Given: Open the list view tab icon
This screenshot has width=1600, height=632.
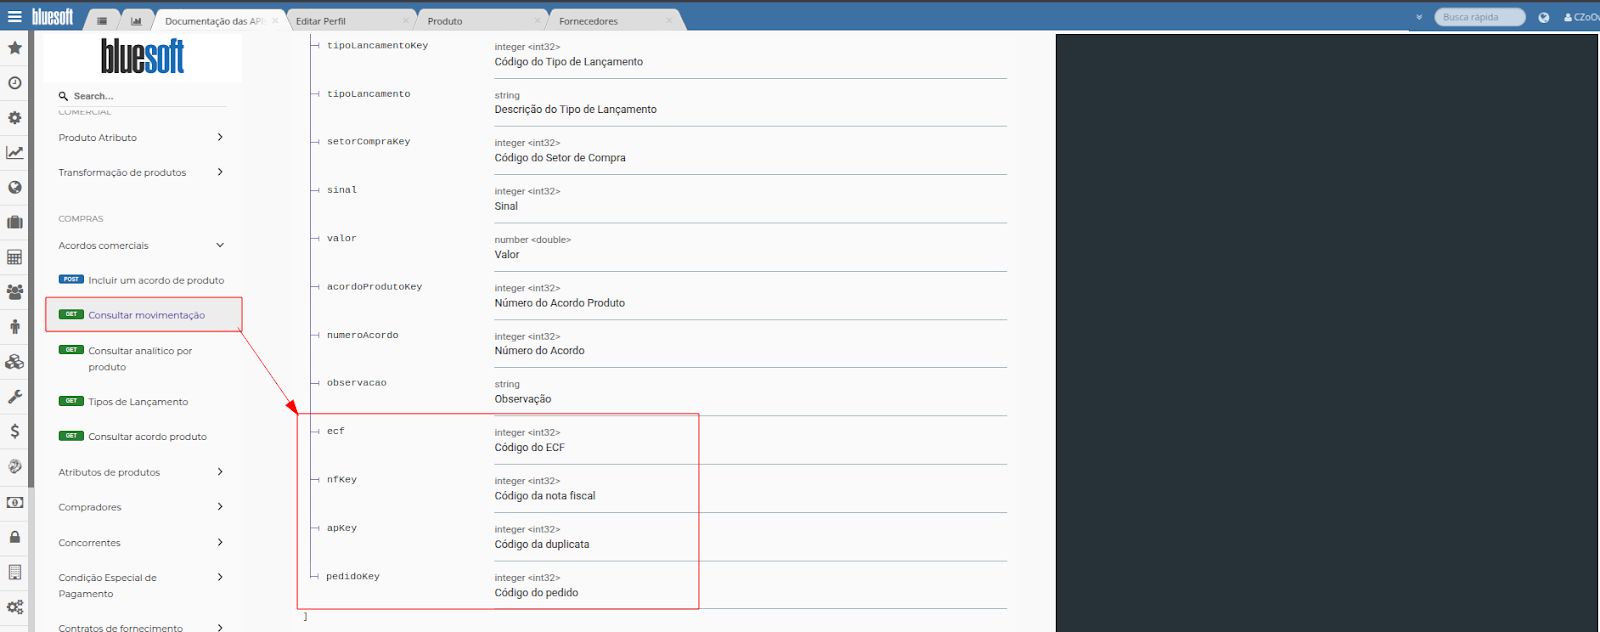Looking at the screenshot, I should [102, 21].
